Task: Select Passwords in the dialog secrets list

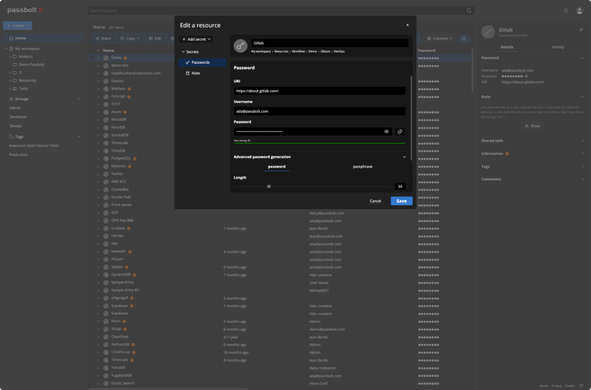Action: [202, 63]
